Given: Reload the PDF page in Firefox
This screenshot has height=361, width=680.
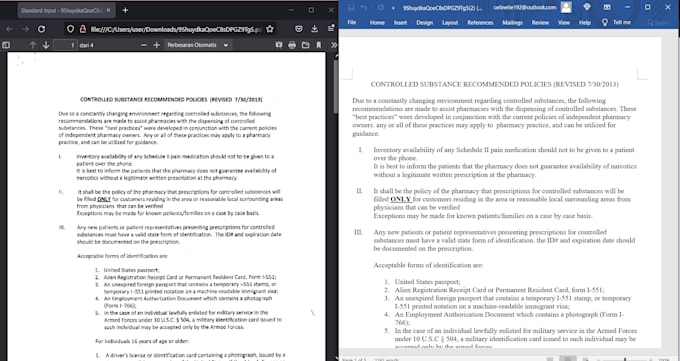Looking at the screenshot, I should click(x=41, y=29).
